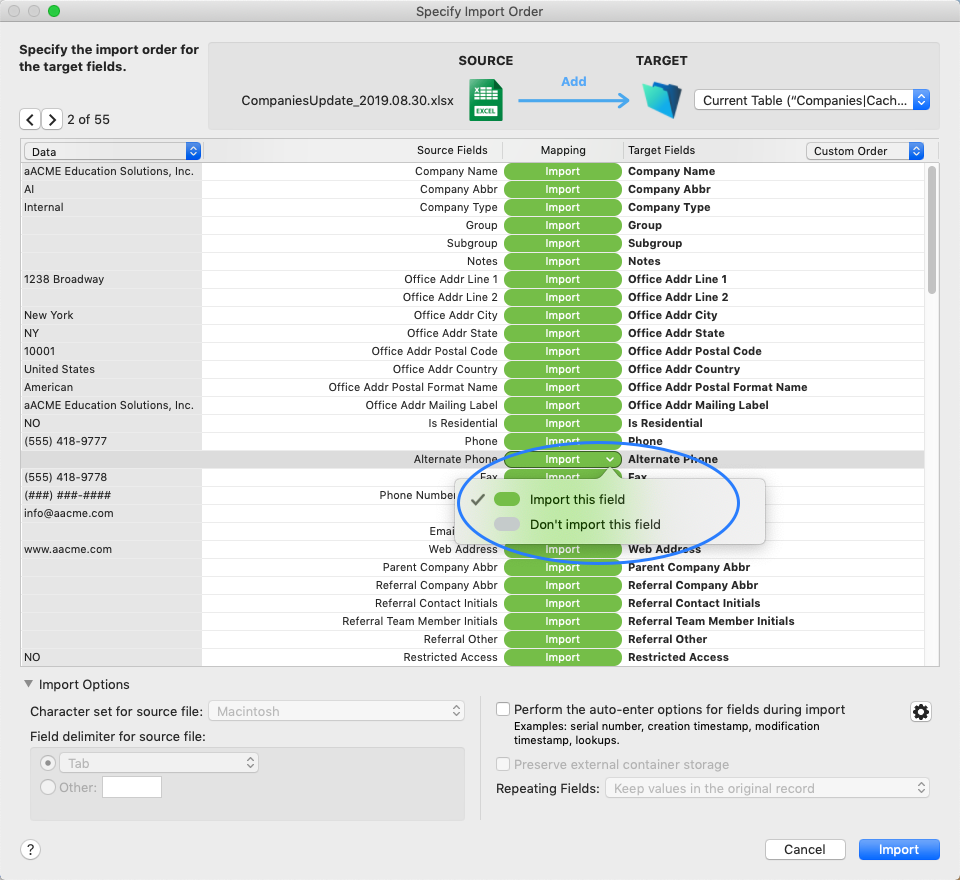Toggle the Referral Team Member Initials Import mapping
Image resolution: width=960 pixels, height=880 pixels.
[x=563, y=621]
